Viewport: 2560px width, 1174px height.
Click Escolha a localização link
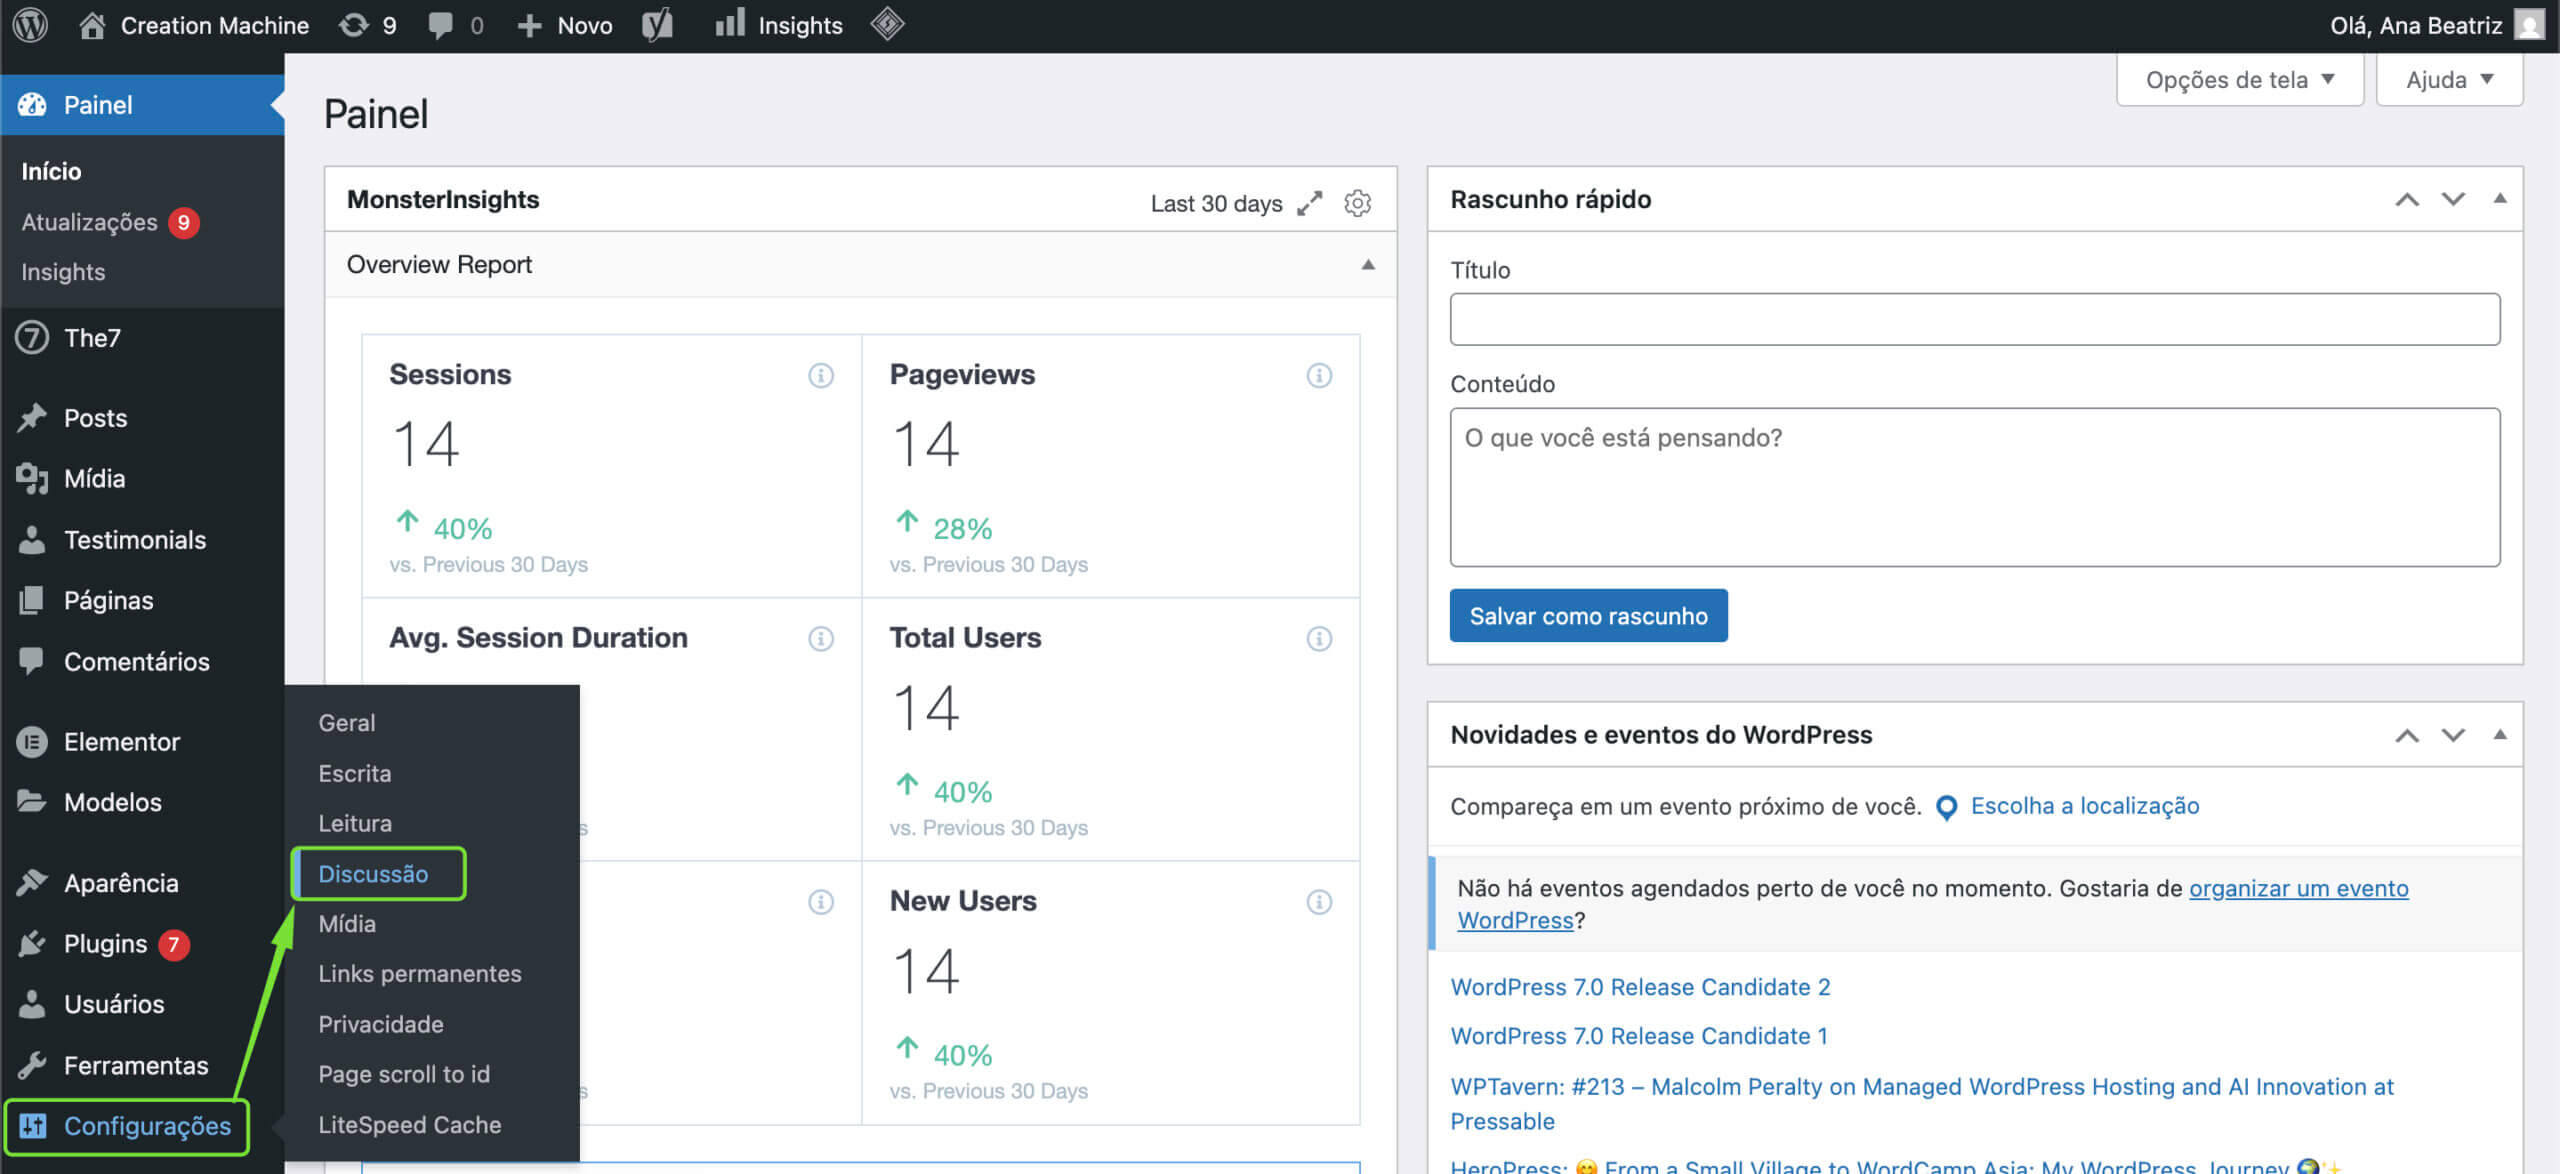(x=2085, y=806)
